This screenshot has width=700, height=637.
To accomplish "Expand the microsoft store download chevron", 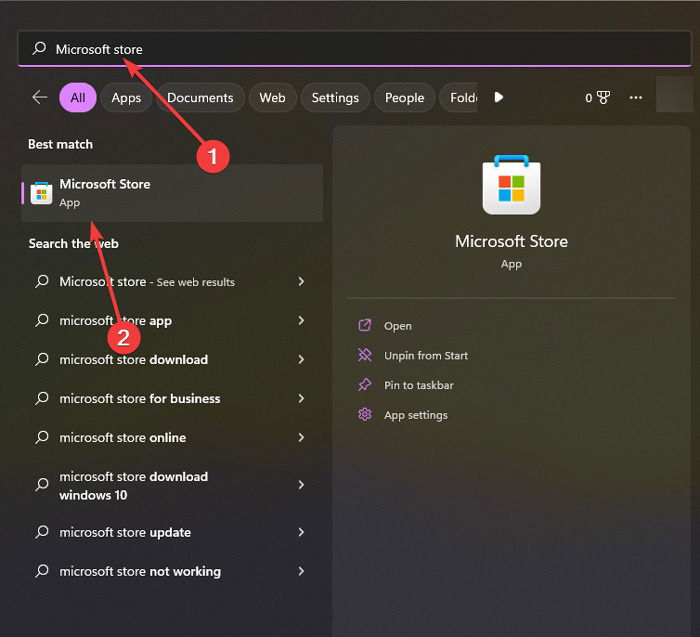I will [x=301, y=359].
